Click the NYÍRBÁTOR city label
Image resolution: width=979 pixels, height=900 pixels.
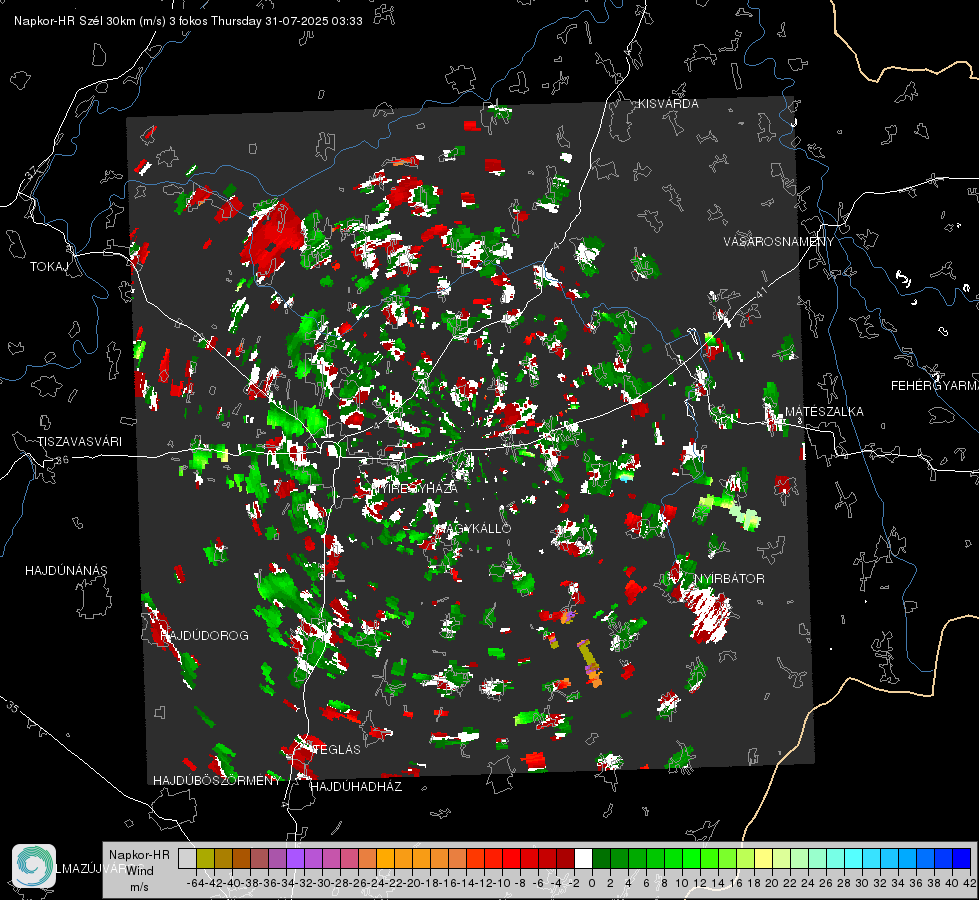pyautogui.click(x=729, y=579)
